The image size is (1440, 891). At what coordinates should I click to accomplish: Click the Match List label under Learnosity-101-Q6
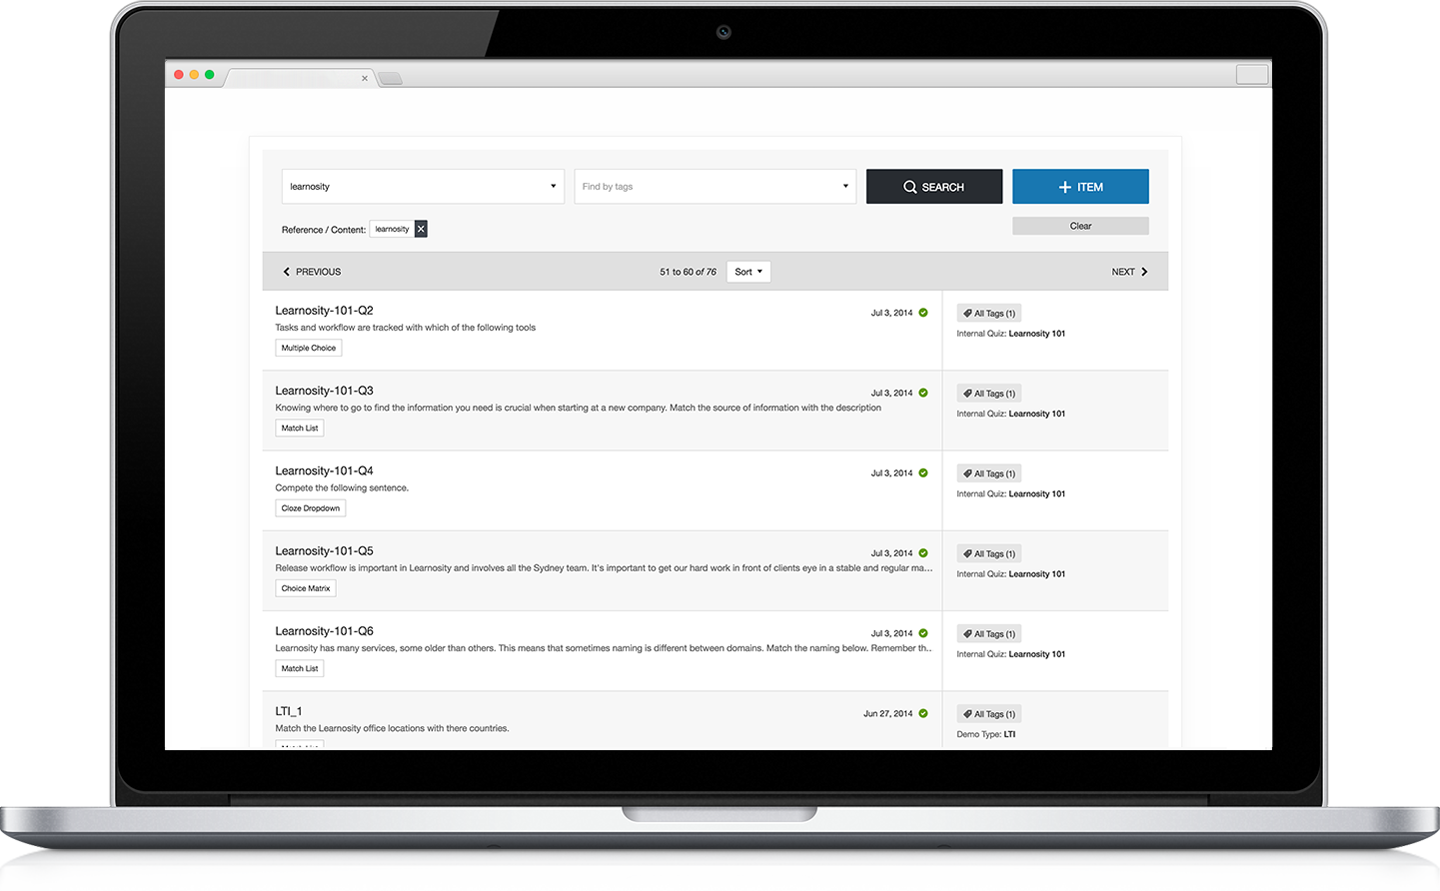(x=300, y=668)
